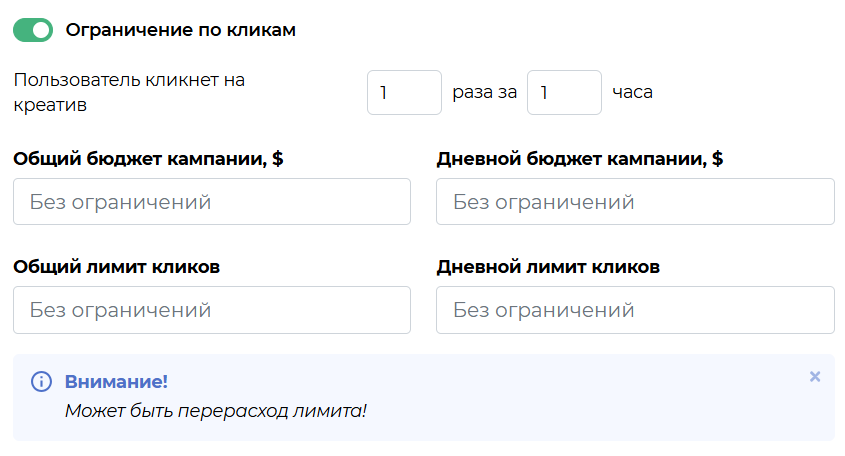The width and height of the screenshot is (845, 456).
Task: Click the Пользователь кликнет на креатив text
Action: coord(129,92)
